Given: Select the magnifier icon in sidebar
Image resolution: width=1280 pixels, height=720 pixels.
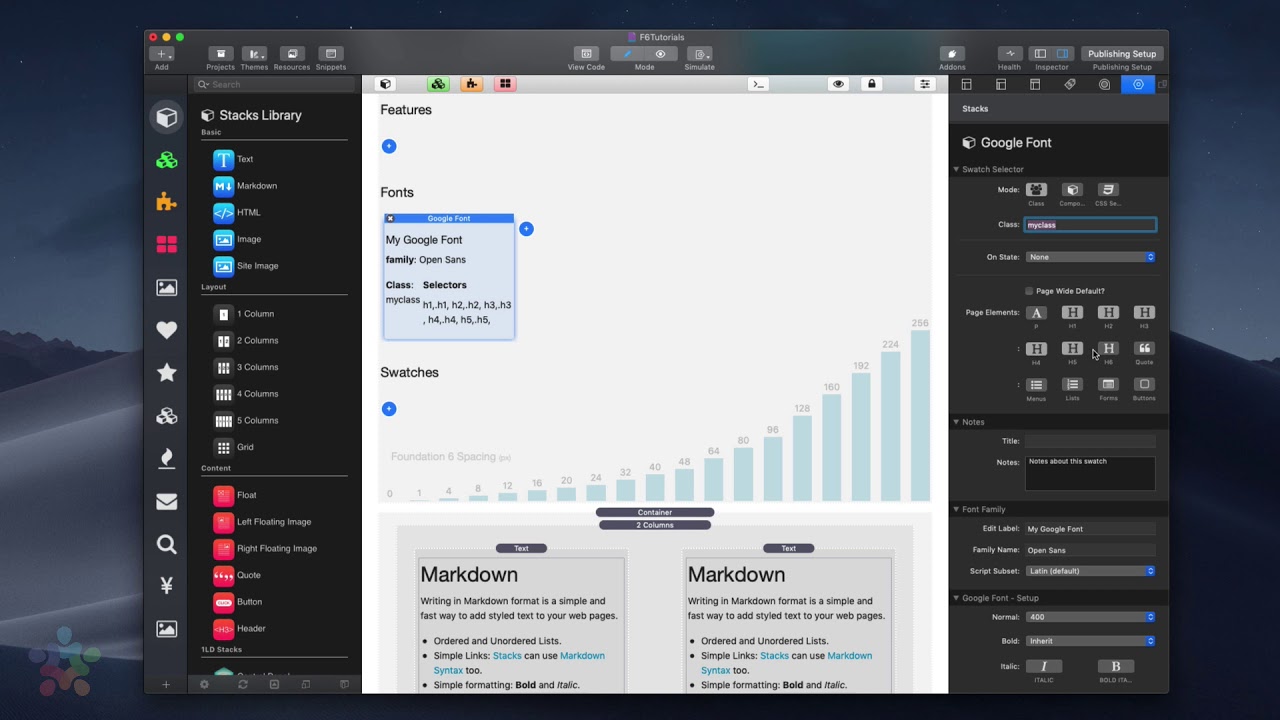Looking at the screenshot, I should coord(167,544).
